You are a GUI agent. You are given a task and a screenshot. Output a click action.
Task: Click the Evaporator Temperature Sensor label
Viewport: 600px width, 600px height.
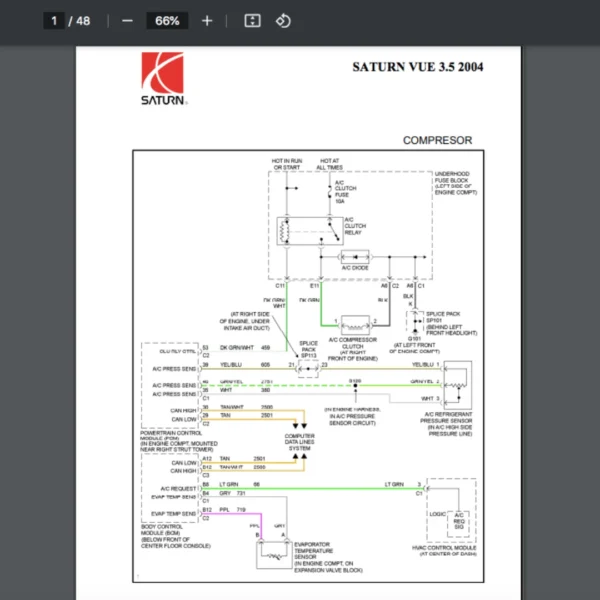point(320,554)
